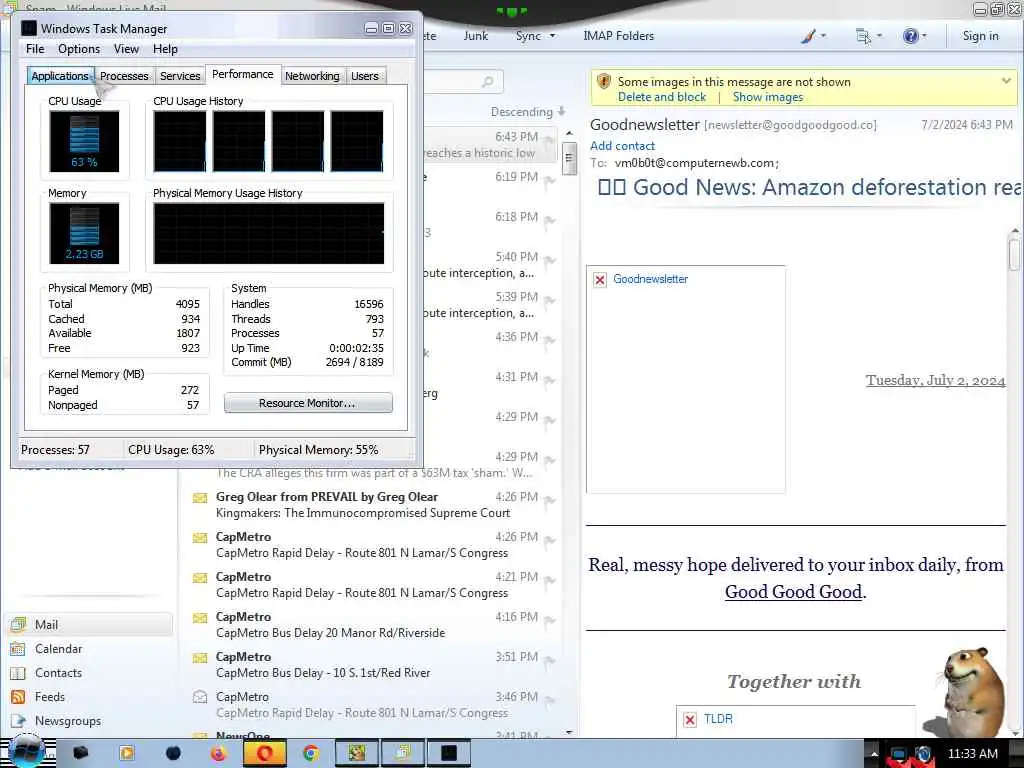Expand the Menus icon dropdown arrow
1024x768 pixels.
point(879,36)
